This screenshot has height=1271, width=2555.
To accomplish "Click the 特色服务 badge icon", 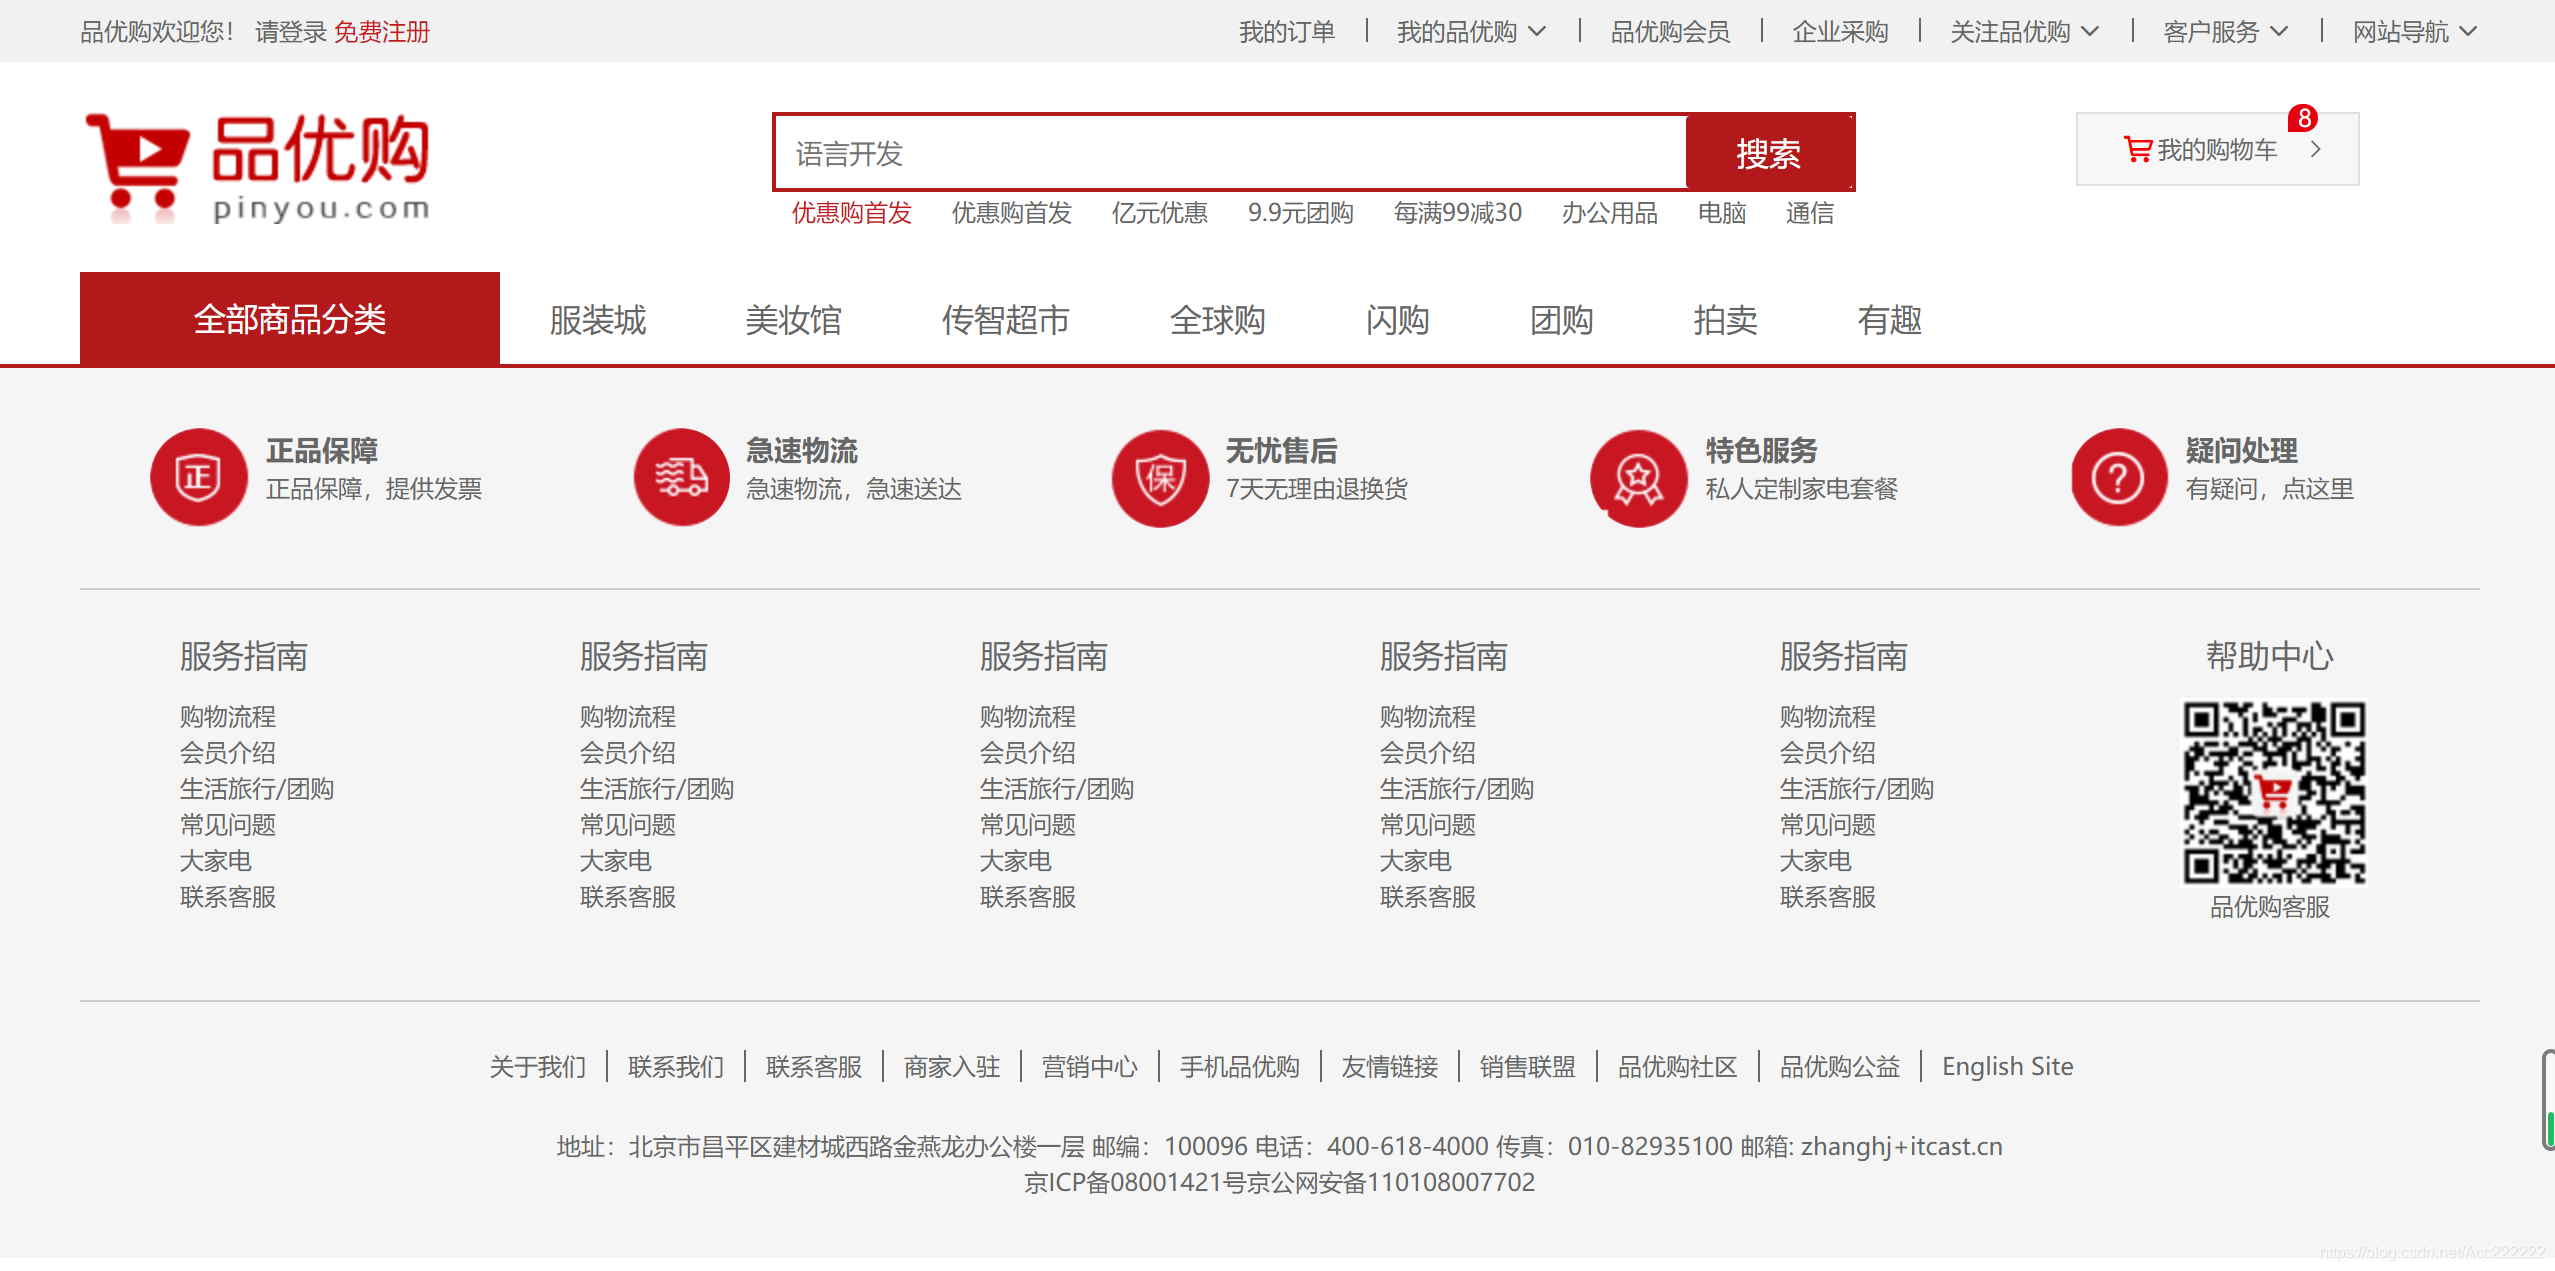I will 1638,478.
